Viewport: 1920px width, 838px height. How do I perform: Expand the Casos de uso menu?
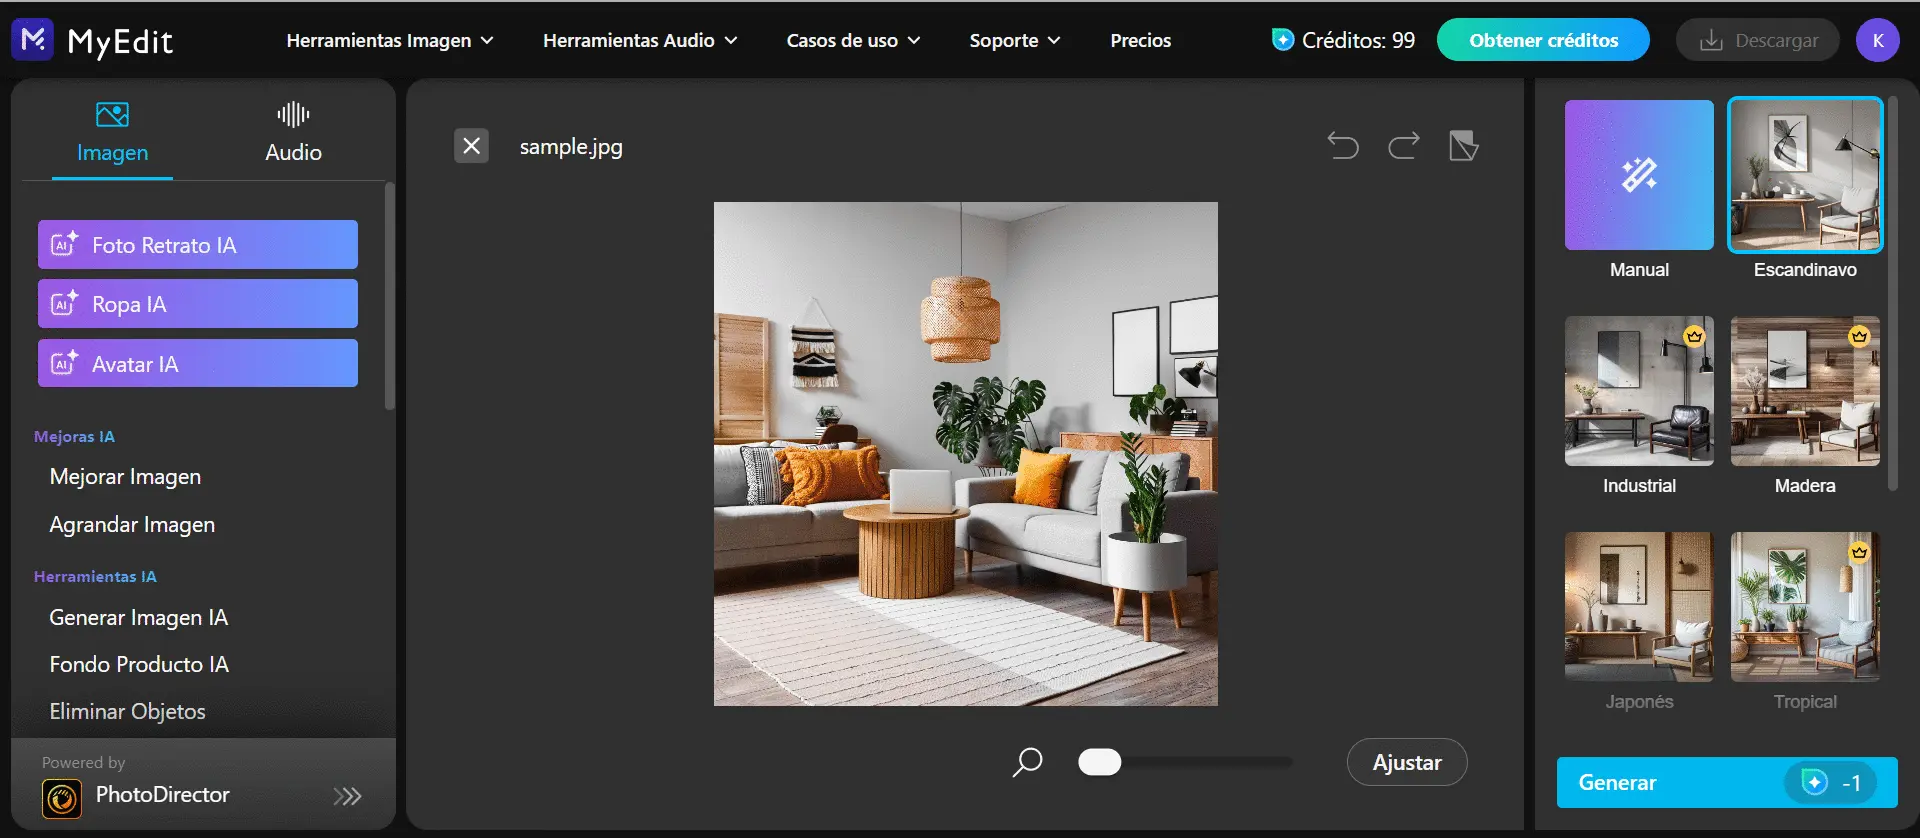click(853, 40)
